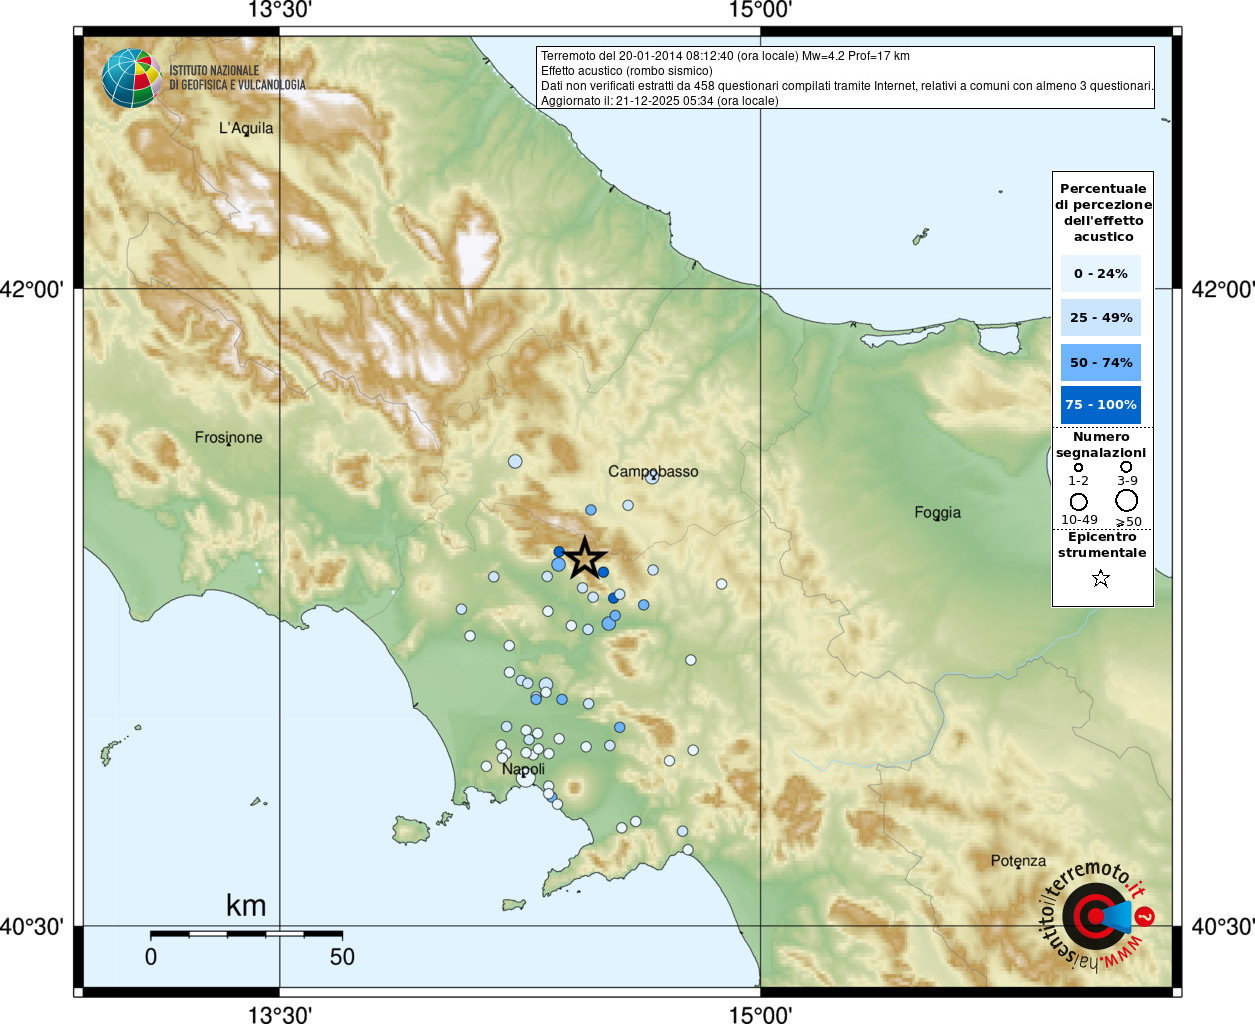This screenshot has height=1024, width=1255.
Task: Click the '50' scale bar value
Action: (x=342, y=957)
